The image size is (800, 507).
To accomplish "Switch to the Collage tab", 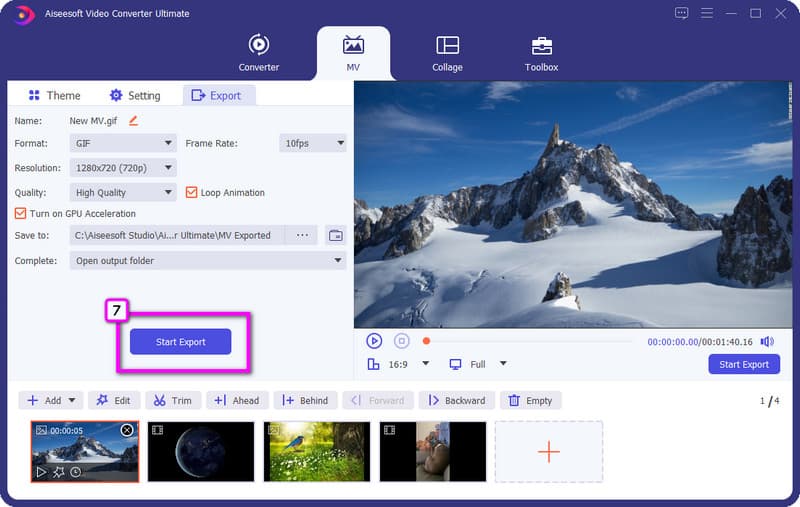I will click(x=447, y=54).
